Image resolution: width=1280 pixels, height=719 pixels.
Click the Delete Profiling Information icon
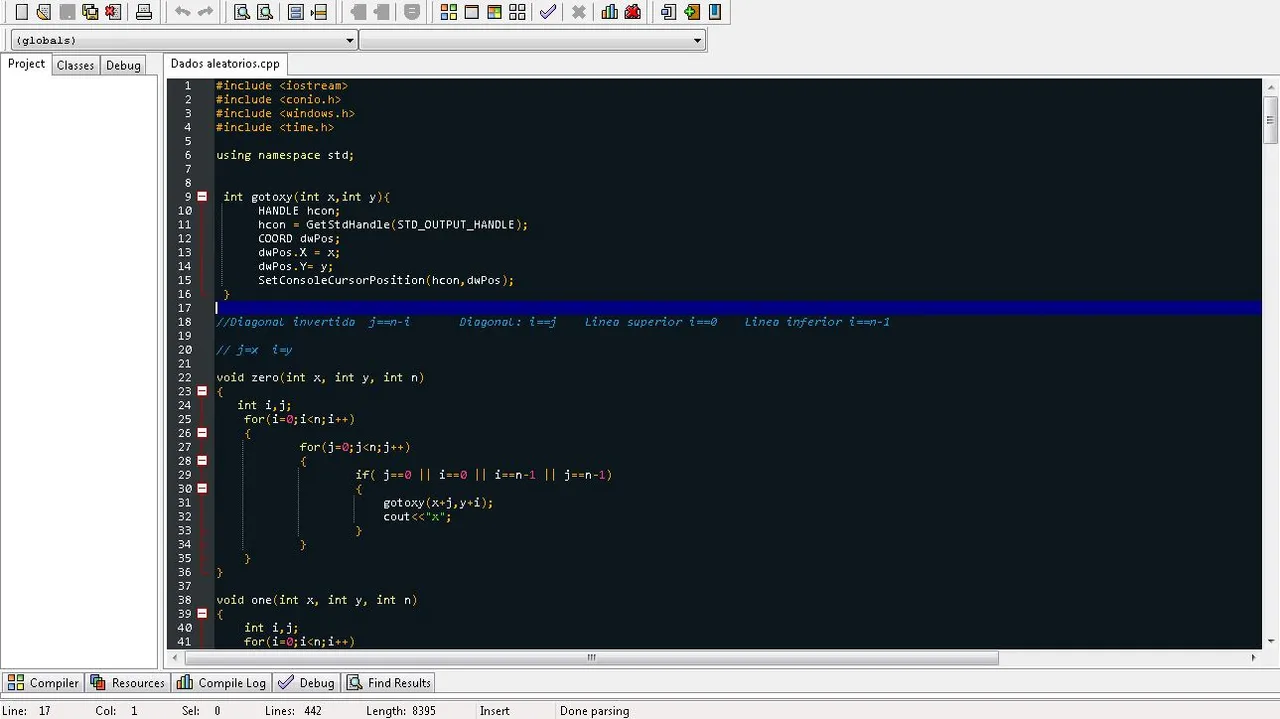pyautogui.click(x=633, y=12)
